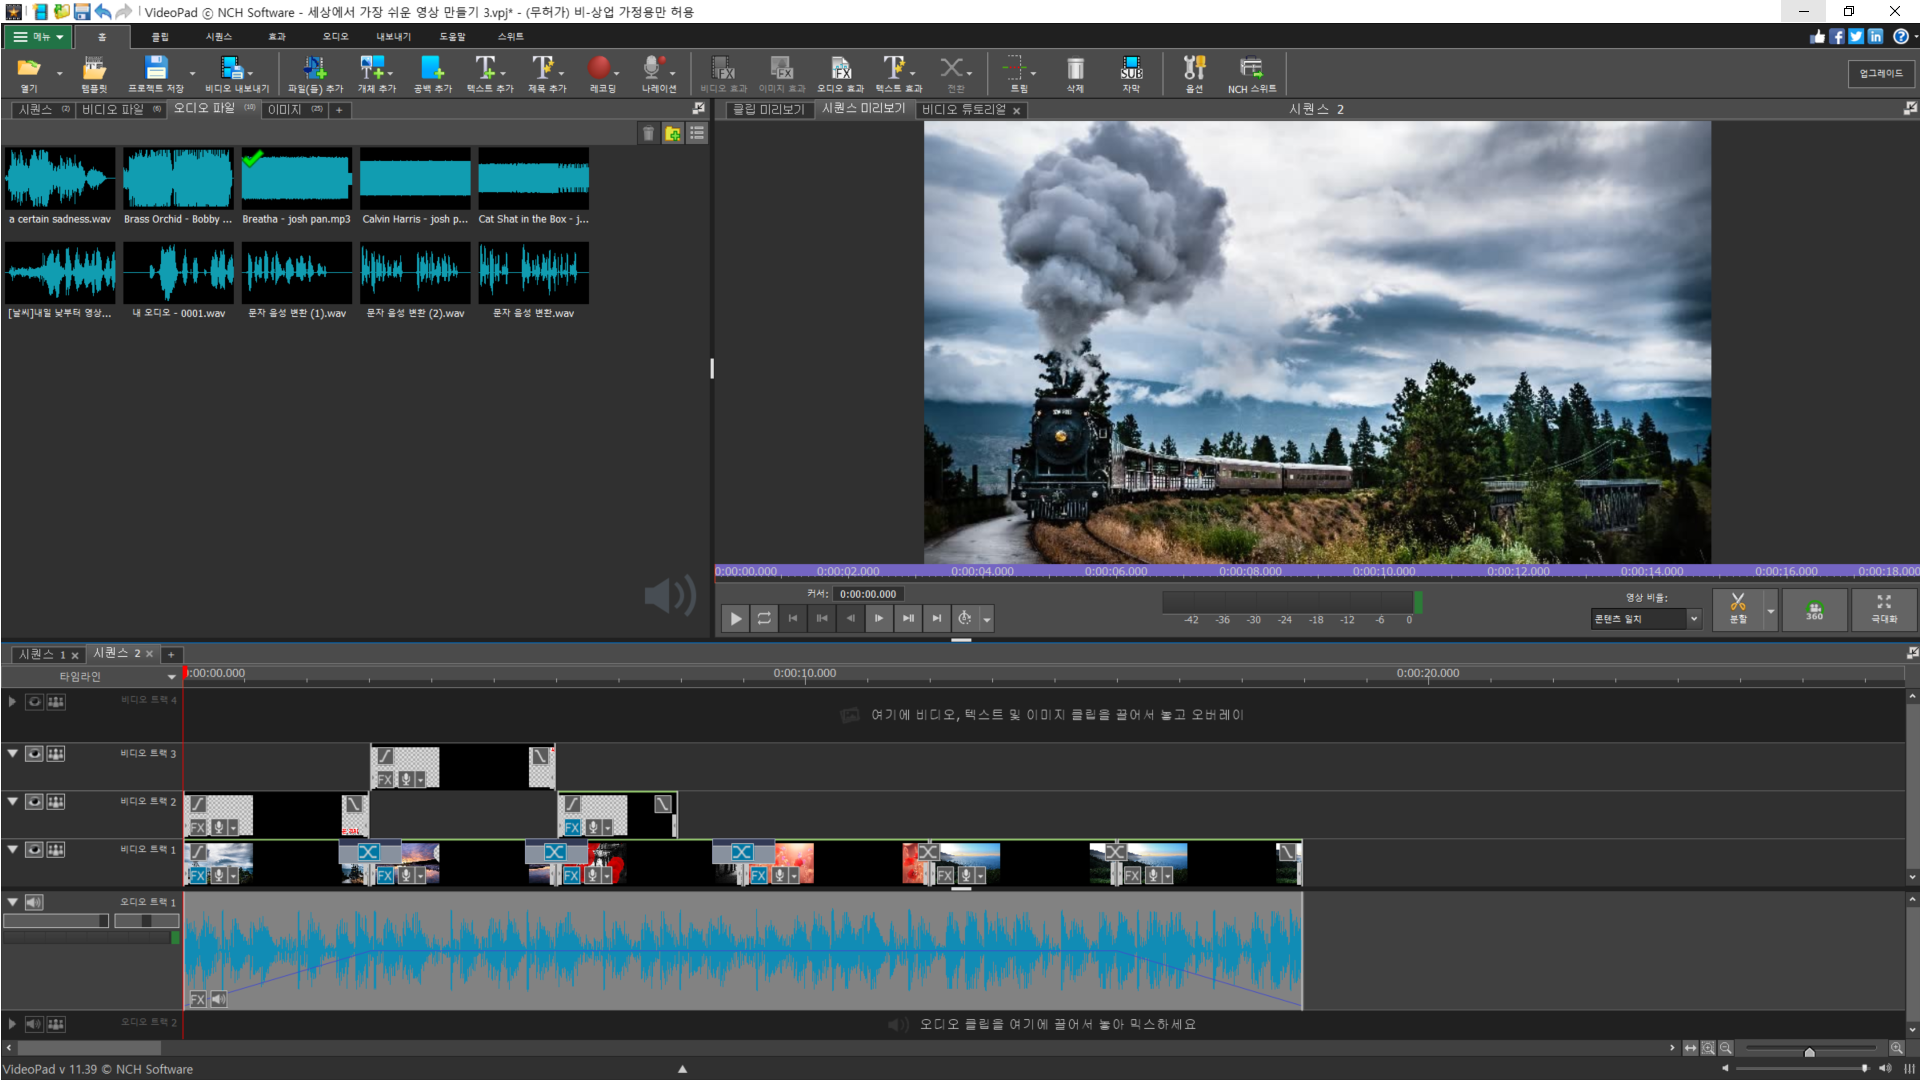
Task: Open the 영상 비율 콘텐츠 일치 dropdown
Action: point(1693,619)
